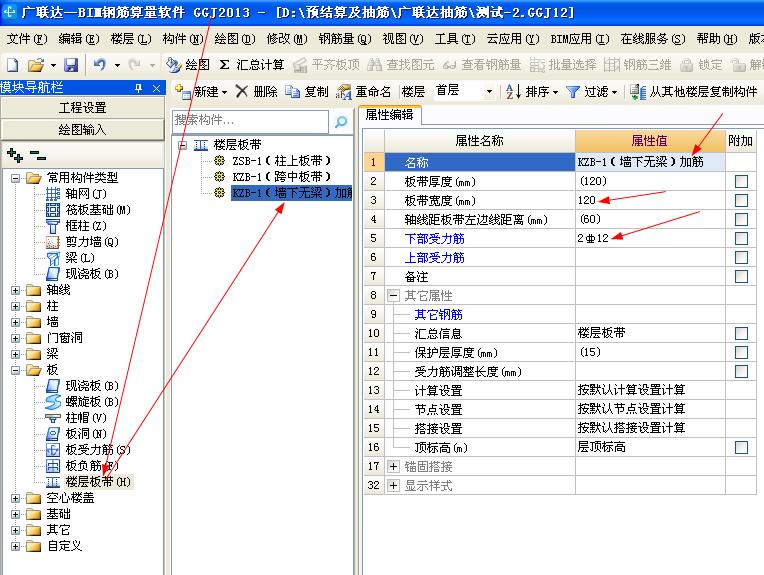Image resolution: width=764 pixels, height=575 pixels.
Task: Expand the 空心楼盖 folder
Action: point(16,498)
